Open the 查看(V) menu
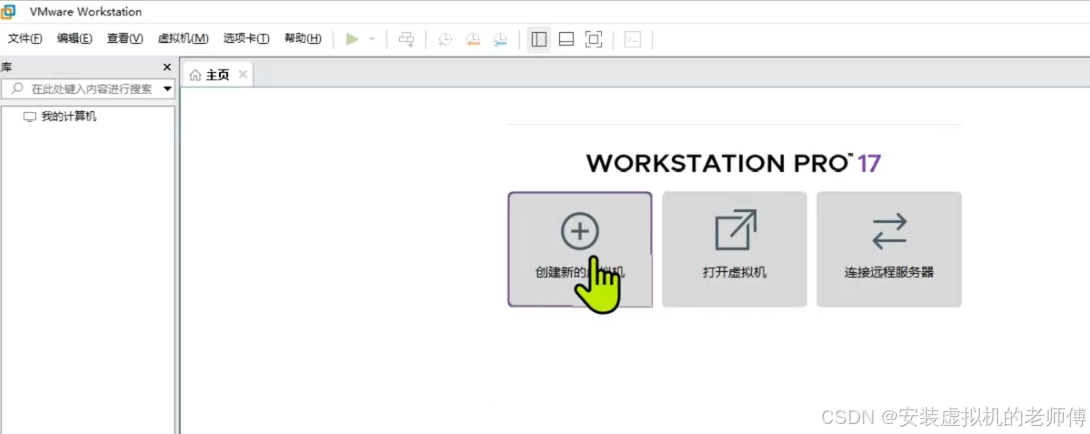The image size is (1090, 434). [x=125, y=39]
